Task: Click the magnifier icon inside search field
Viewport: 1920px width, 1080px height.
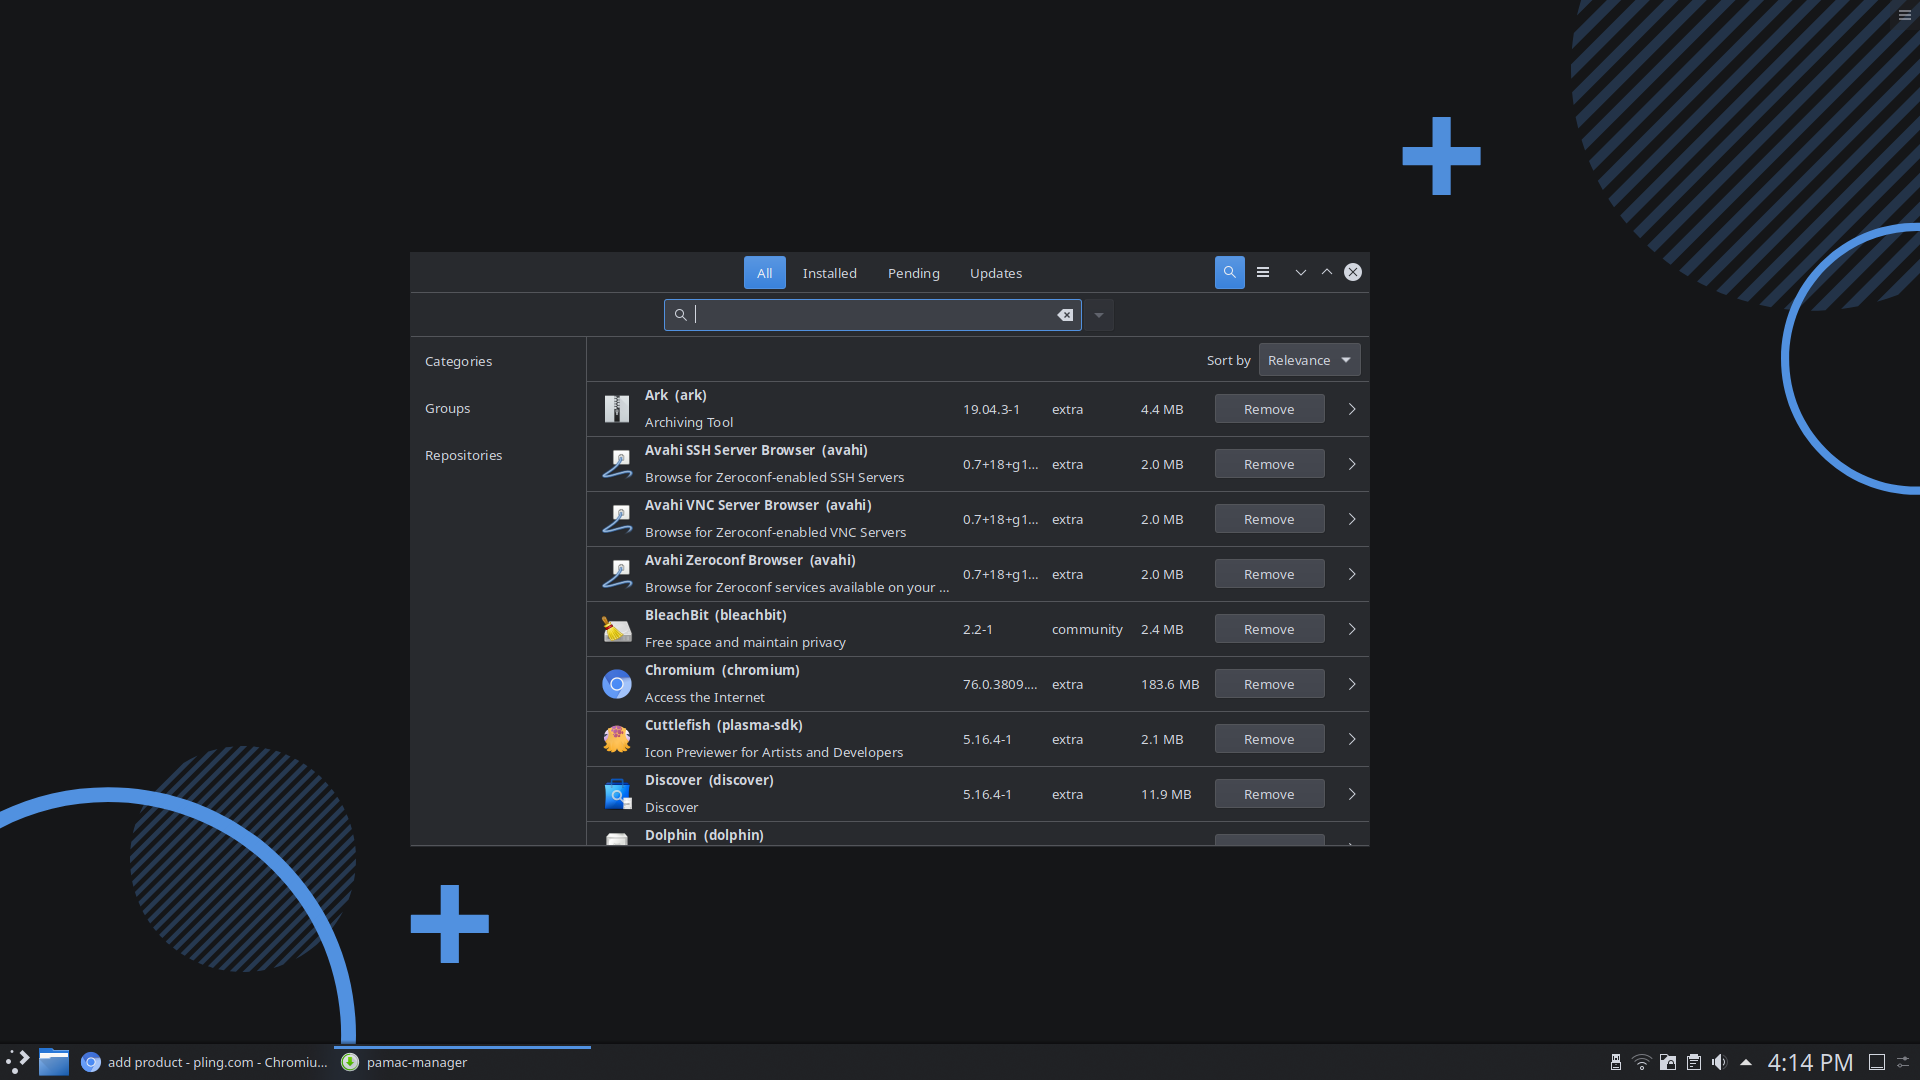Action: [680, 315]
